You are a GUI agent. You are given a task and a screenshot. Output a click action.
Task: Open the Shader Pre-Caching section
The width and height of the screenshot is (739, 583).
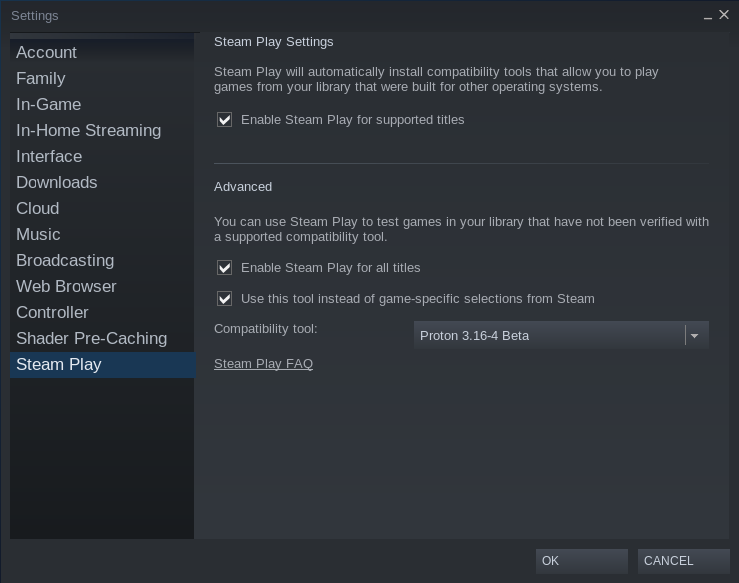[91, 338]
